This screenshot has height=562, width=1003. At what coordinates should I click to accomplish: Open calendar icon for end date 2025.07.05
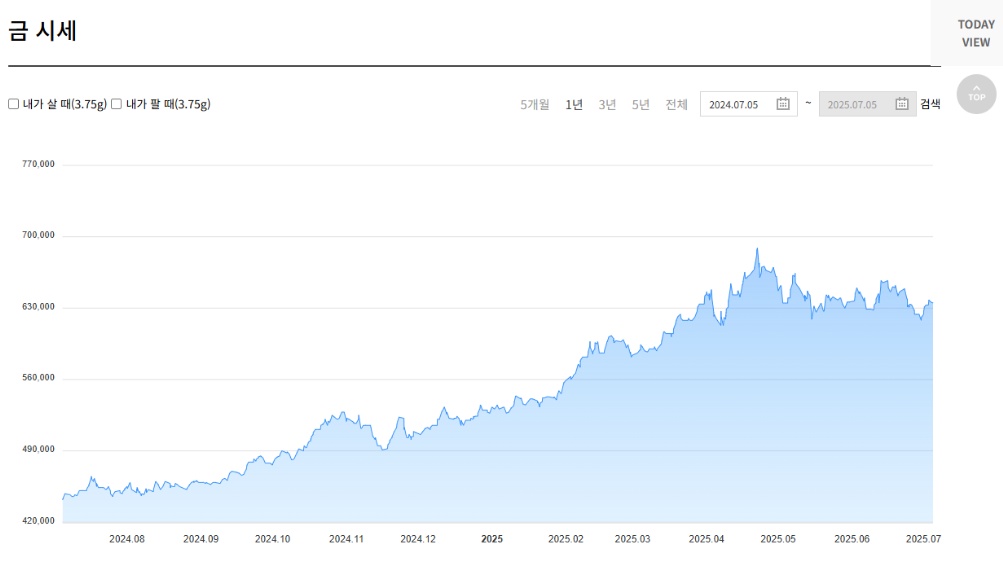pyautogui.click(x=901, y=104)
